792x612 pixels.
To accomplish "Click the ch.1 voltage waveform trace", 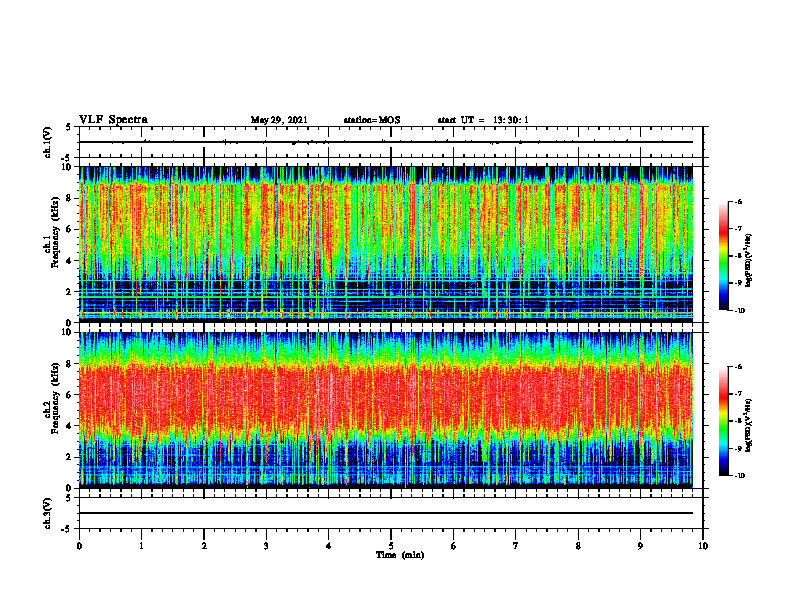I will [386, 142].
